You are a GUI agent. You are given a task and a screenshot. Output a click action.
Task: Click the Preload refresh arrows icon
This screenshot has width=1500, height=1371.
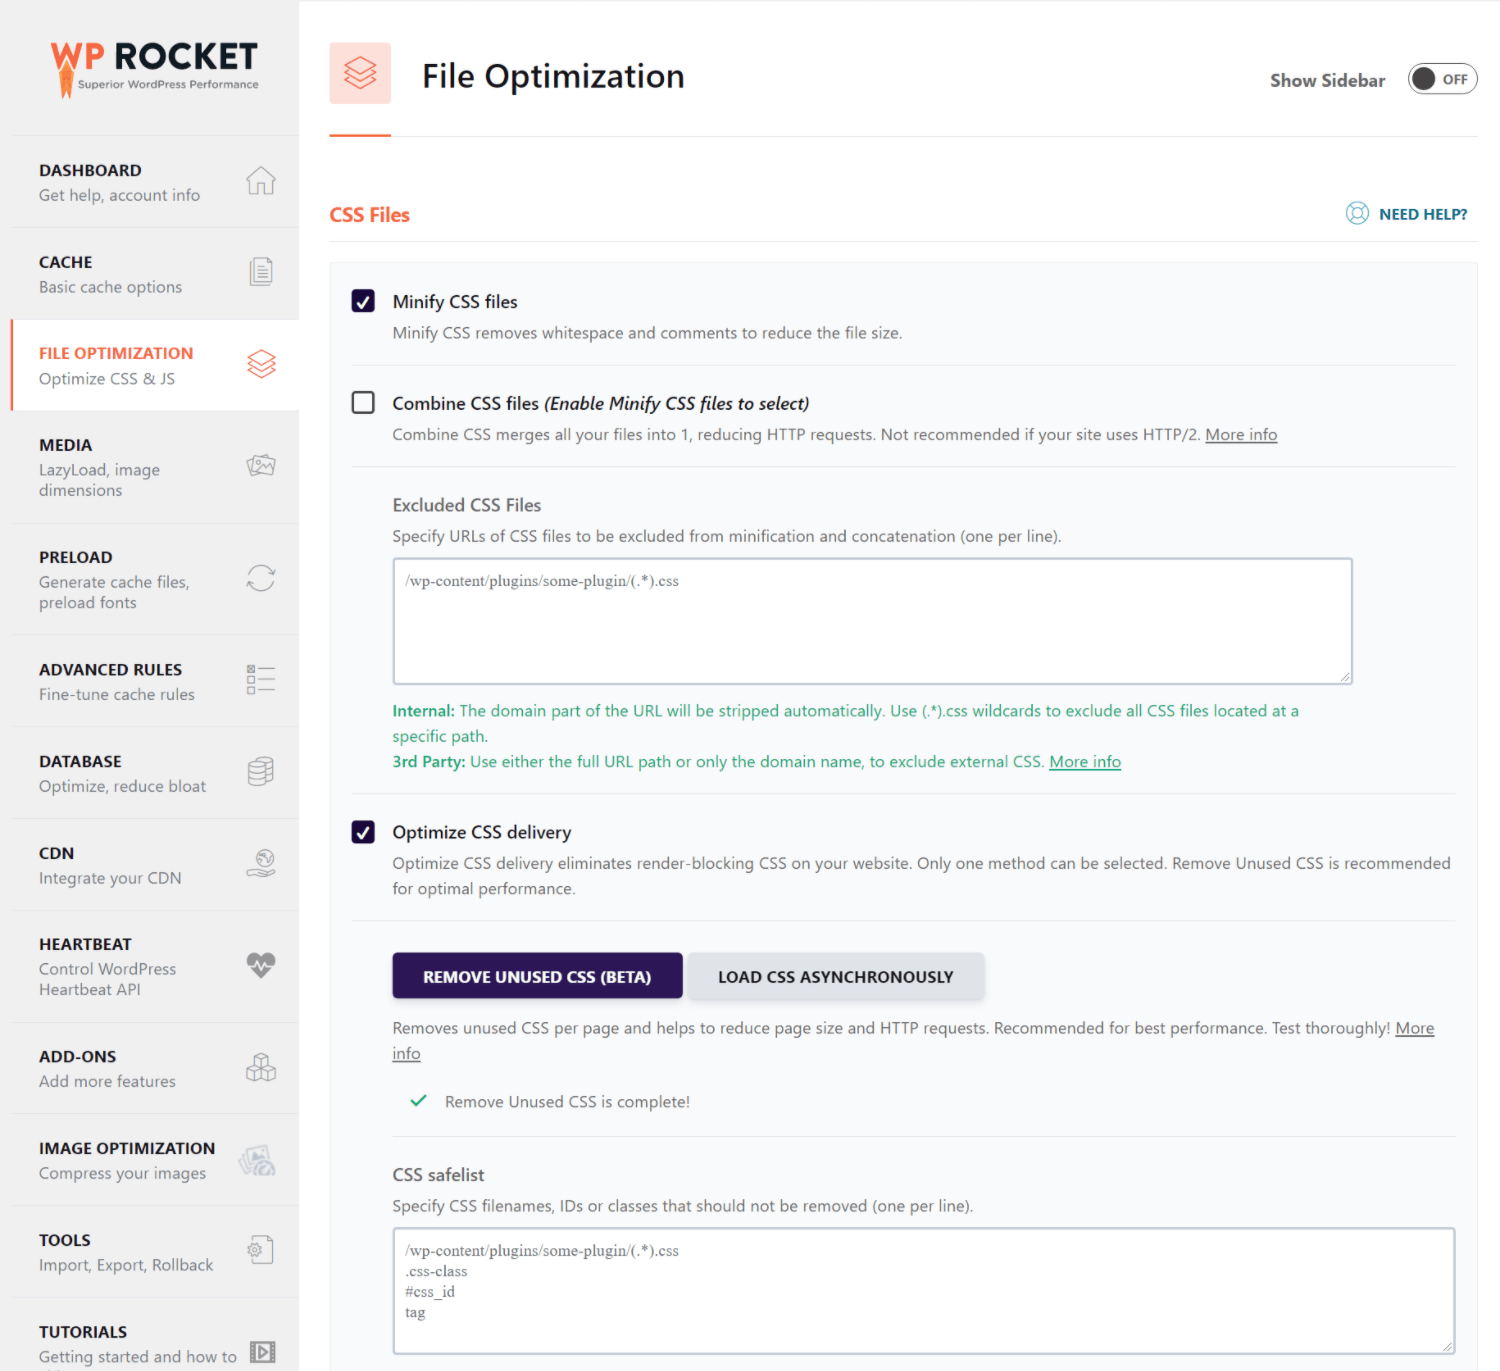261,578
